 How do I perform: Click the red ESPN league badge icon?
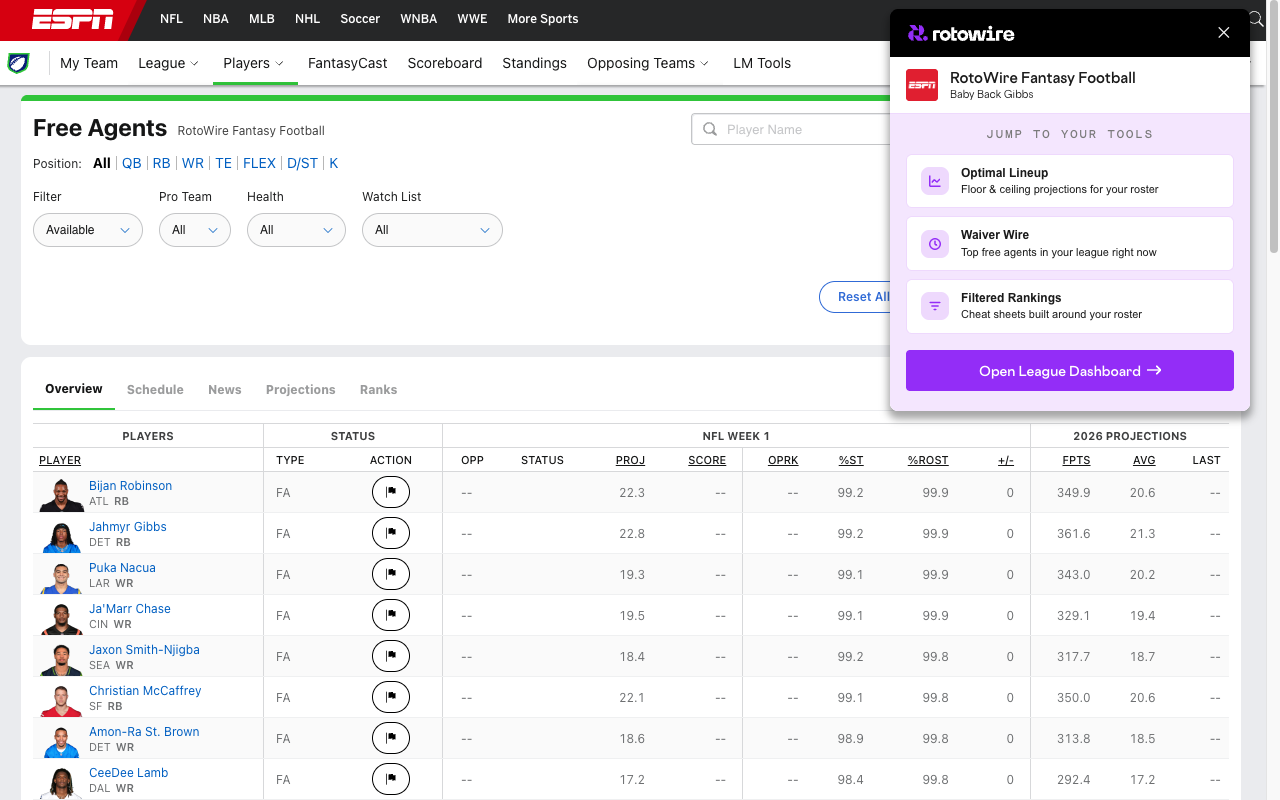pyautogui.click(x=922, y=85)
